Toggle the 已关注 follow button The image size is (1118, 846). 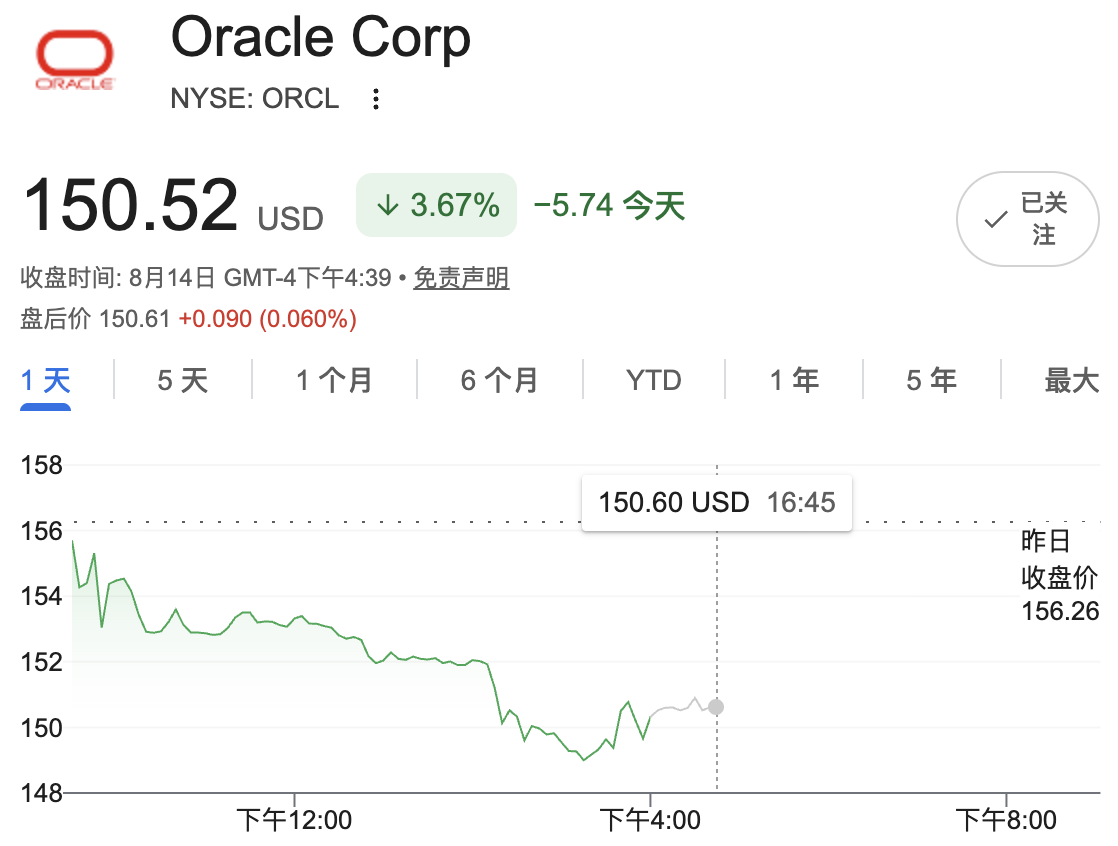1027,219
